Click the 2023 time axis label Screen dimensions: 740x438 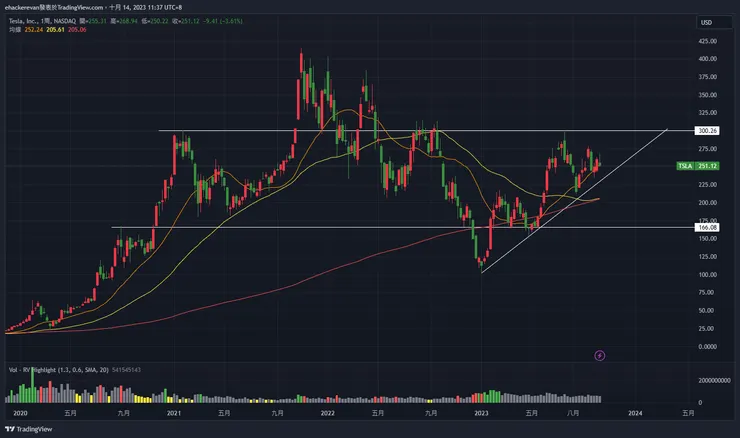pos(481,413)
